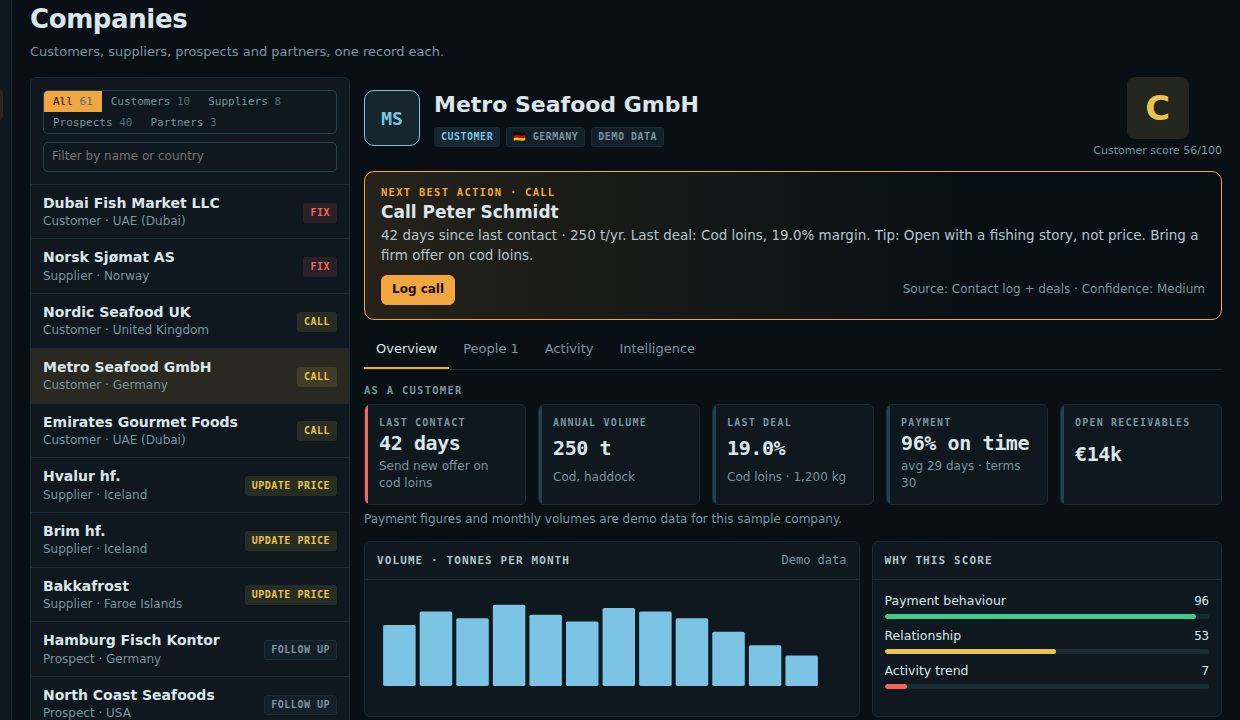Open the Last Deal 19.0% card
This screenshot has height=720, width=1240.
(793, 454)
